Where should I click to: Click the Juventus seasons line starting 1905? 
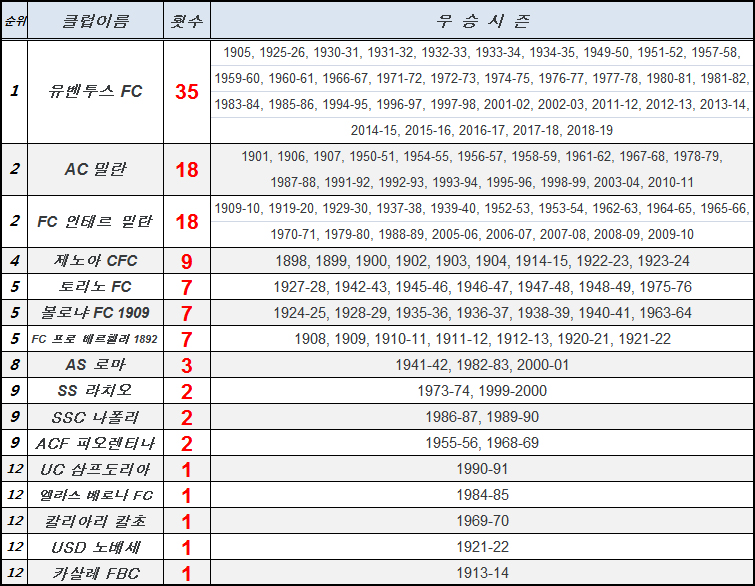point(482,52)
